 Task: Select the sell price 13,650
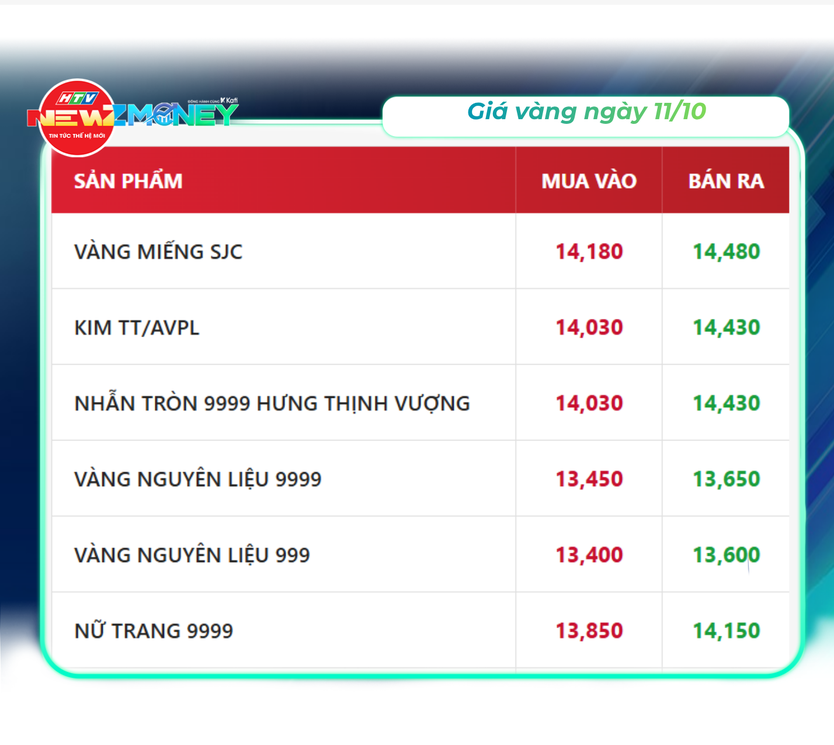pos(726,479)
